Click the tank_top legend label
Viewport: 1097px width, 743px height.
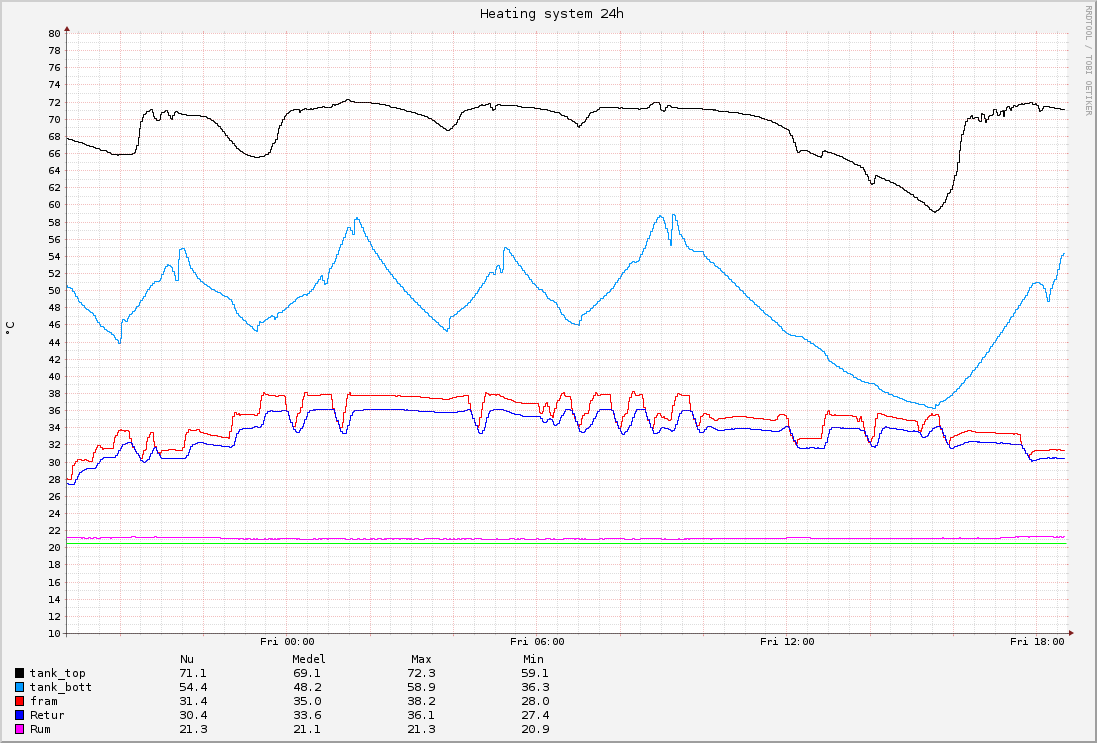tap(57, 673)
